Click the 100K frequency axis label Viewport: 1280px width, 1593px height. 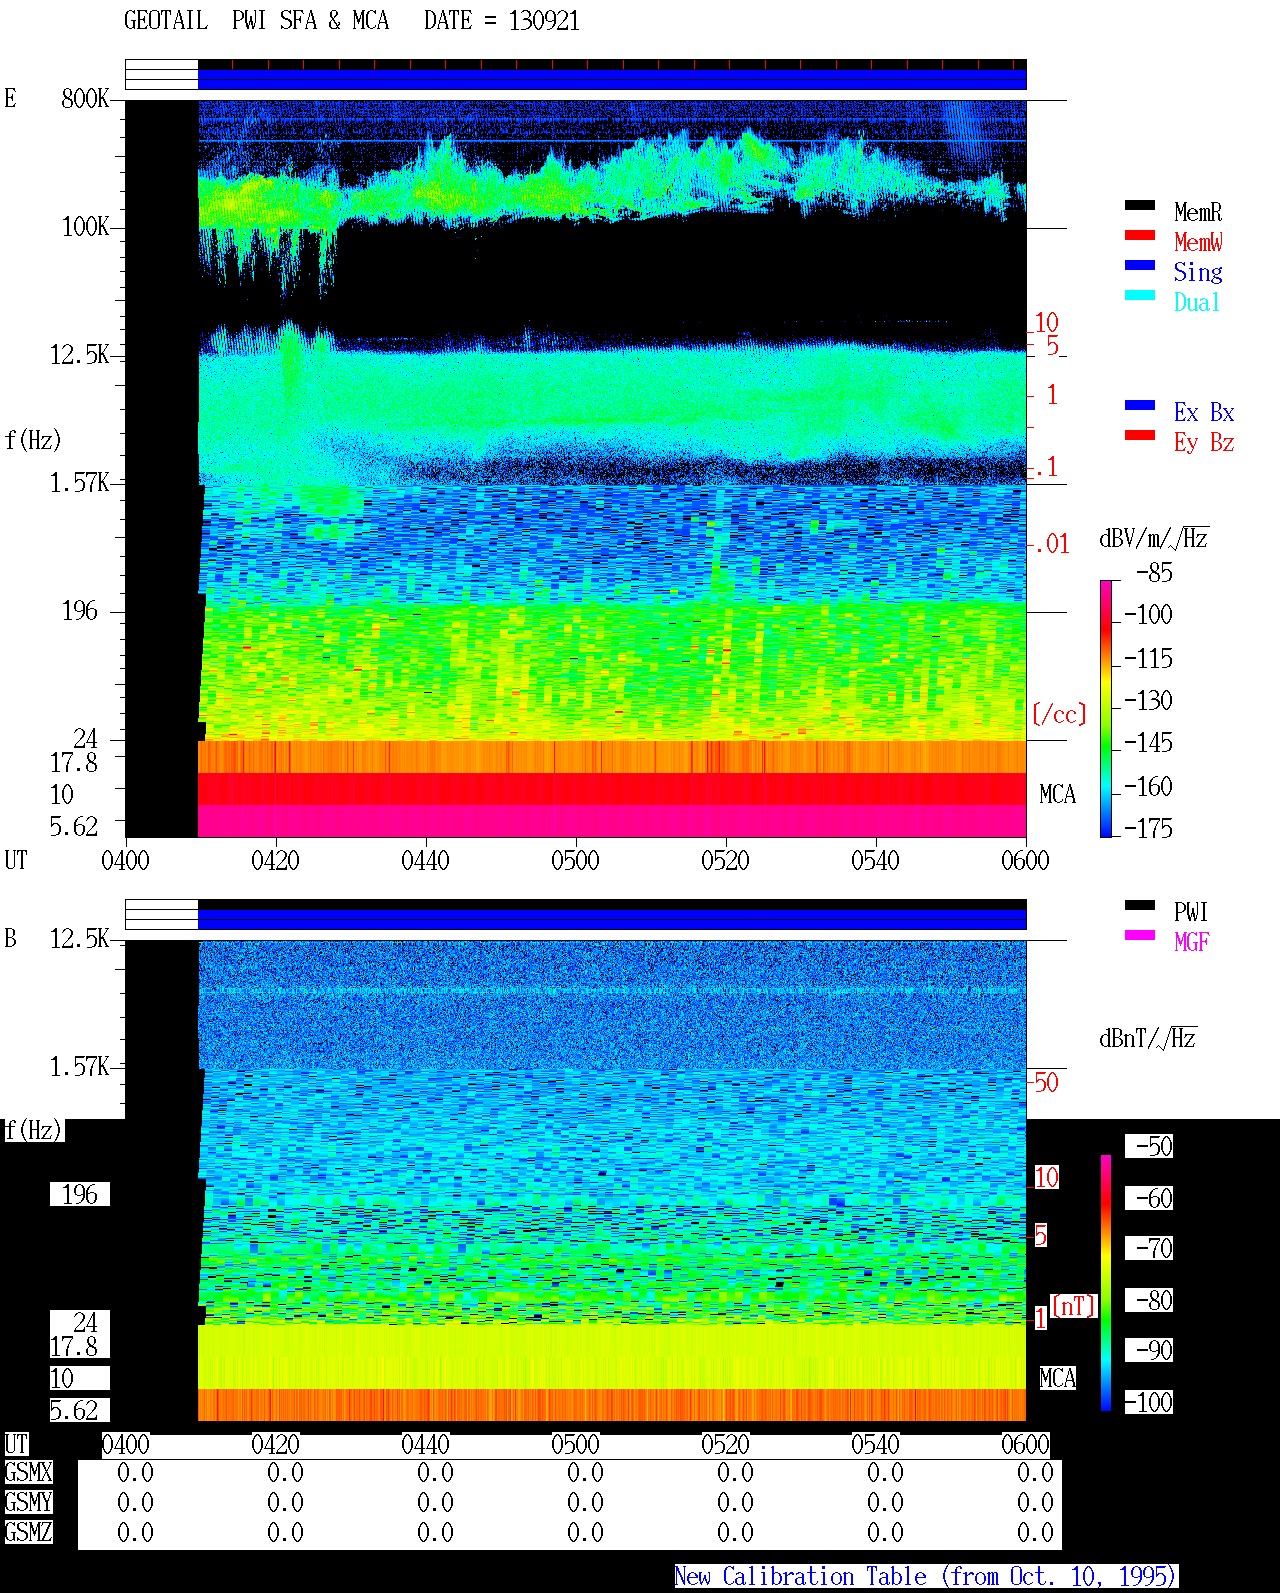coord(85,227)
